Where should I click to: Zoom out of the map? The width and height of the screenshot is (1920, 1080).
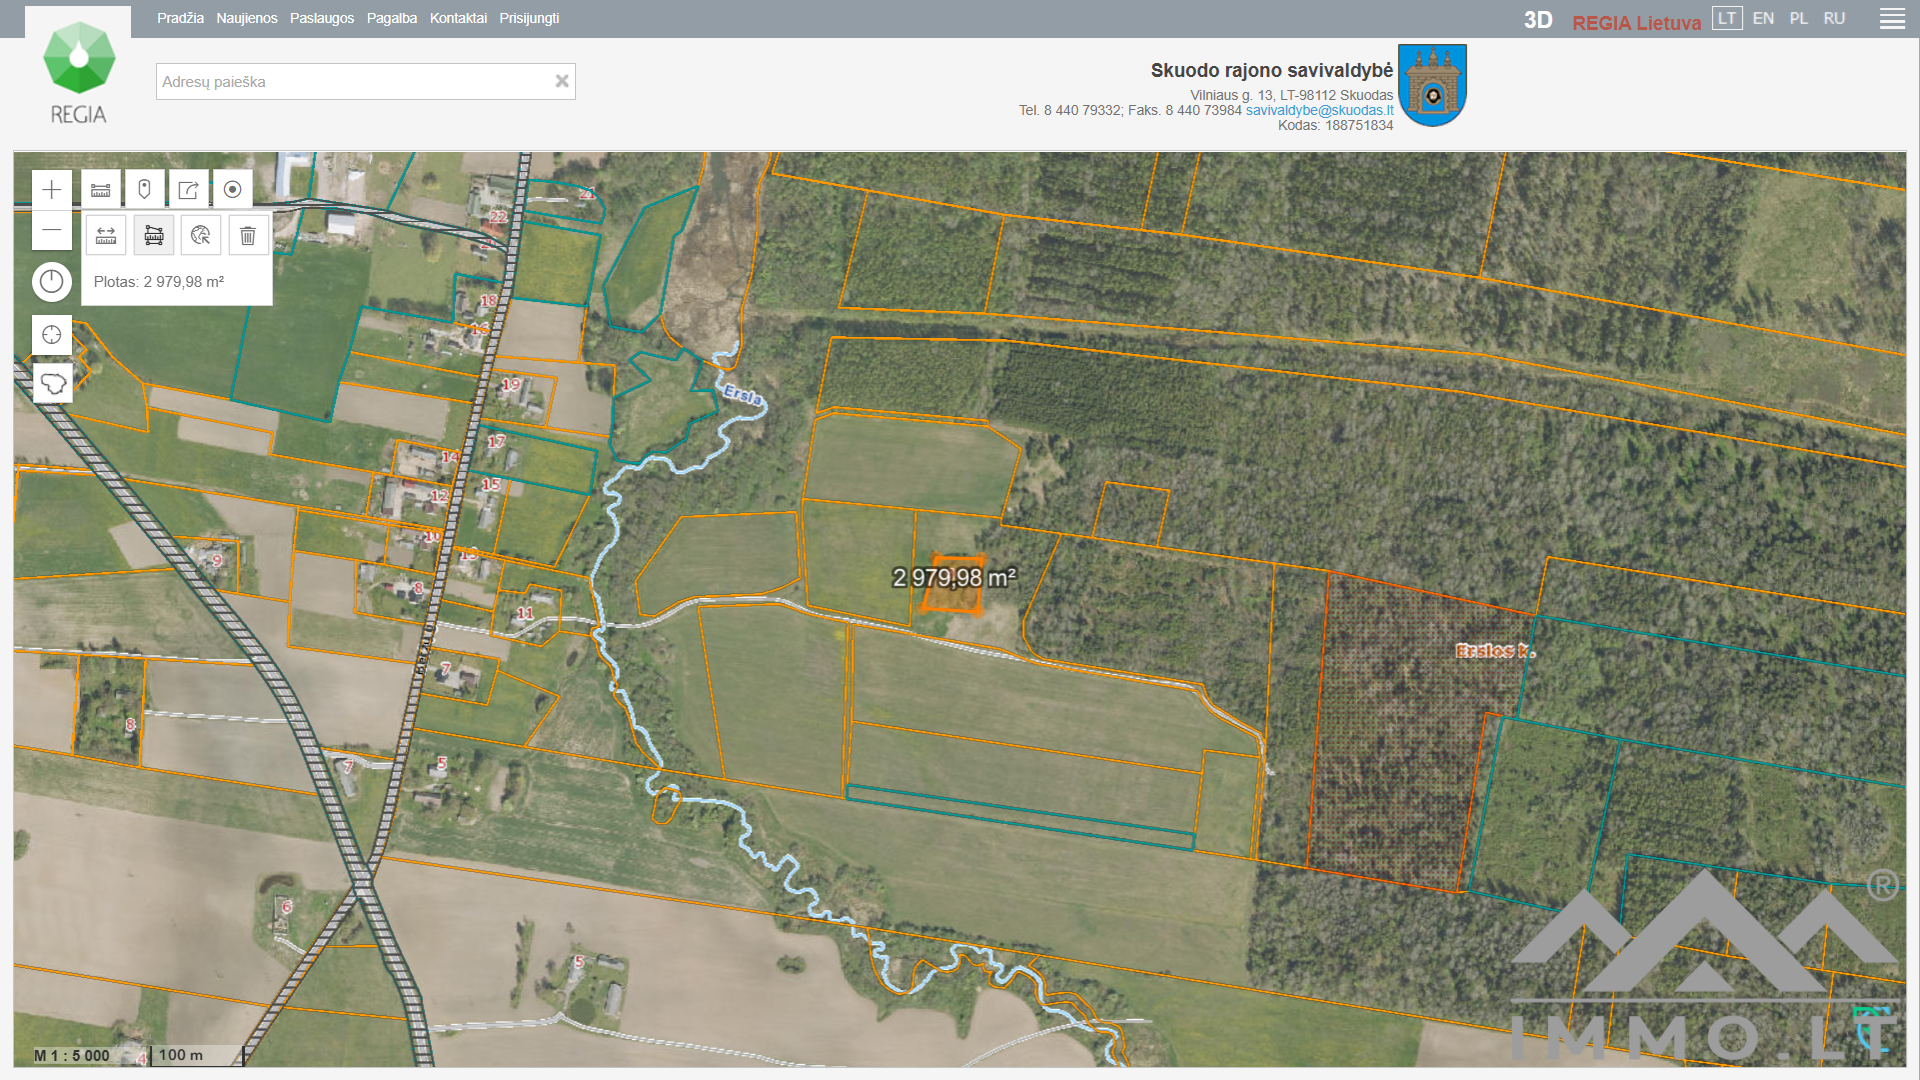pyautogui.click(x=52, y=230)
